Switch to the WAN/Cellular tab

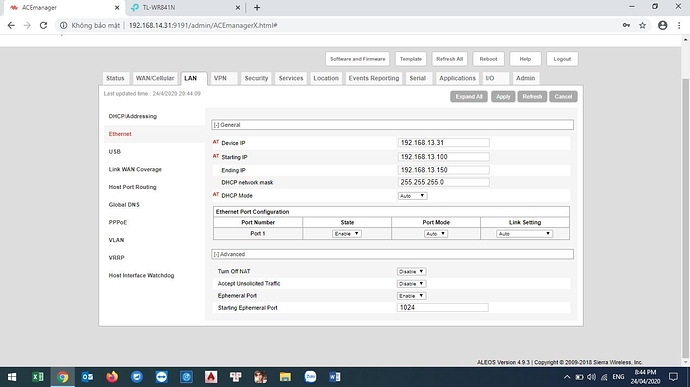(x=155, y=78)
